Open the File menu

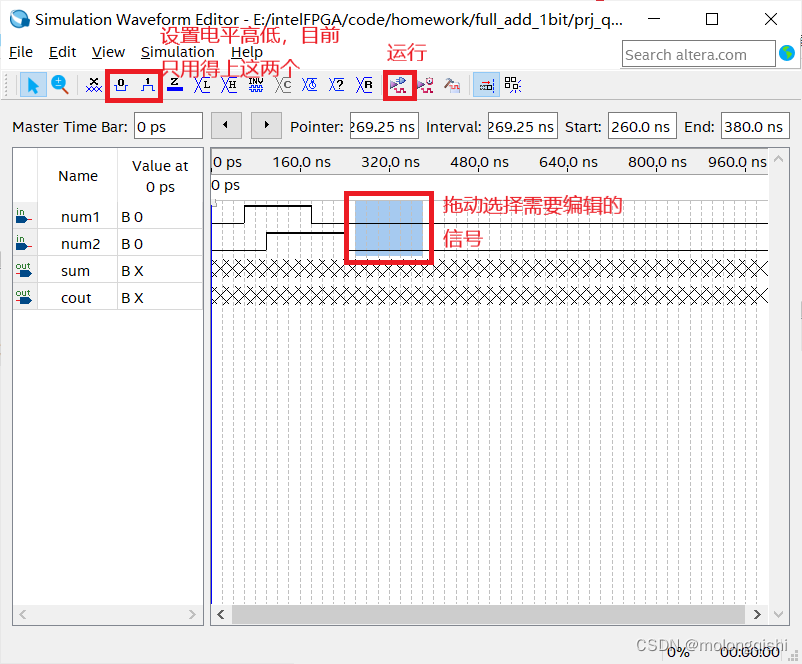(x=21, y=52)
